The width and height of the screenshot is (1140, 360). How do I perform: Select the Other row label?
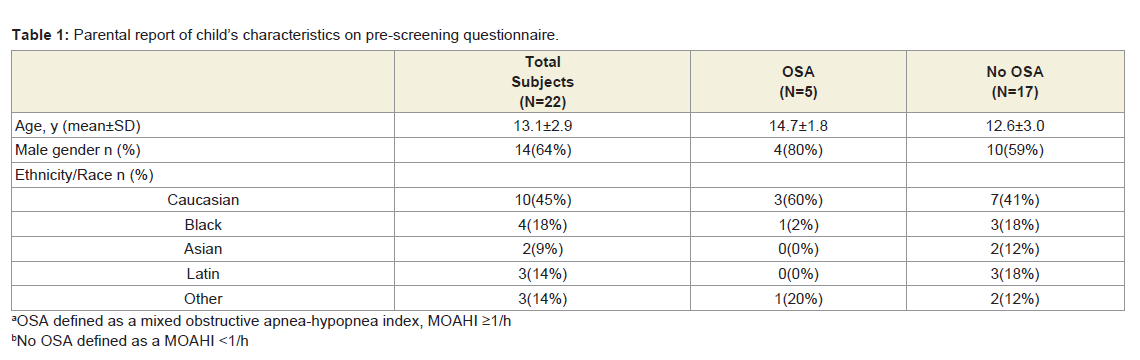pyautogui.click(x=203, y=298)
